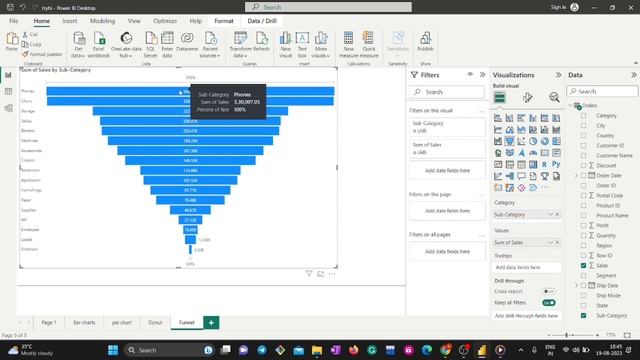Pick the Treemap visual
Image resolution: width=640 pixels, height=360 pixels.
tap(556, 141)
